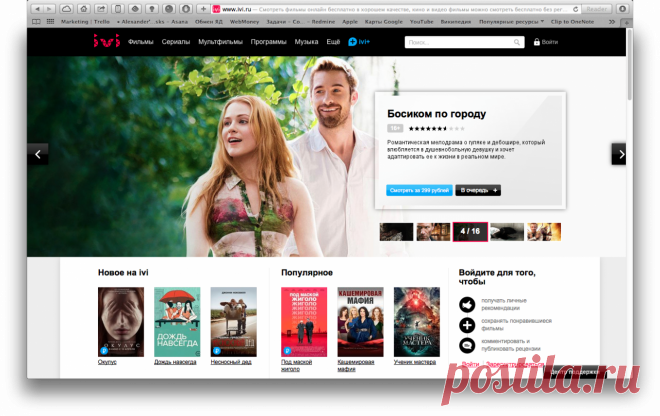Screen dimensions: 660x416
Task: Click the iCloud tabs button in toolbar
Action: [x=67, y=8]
